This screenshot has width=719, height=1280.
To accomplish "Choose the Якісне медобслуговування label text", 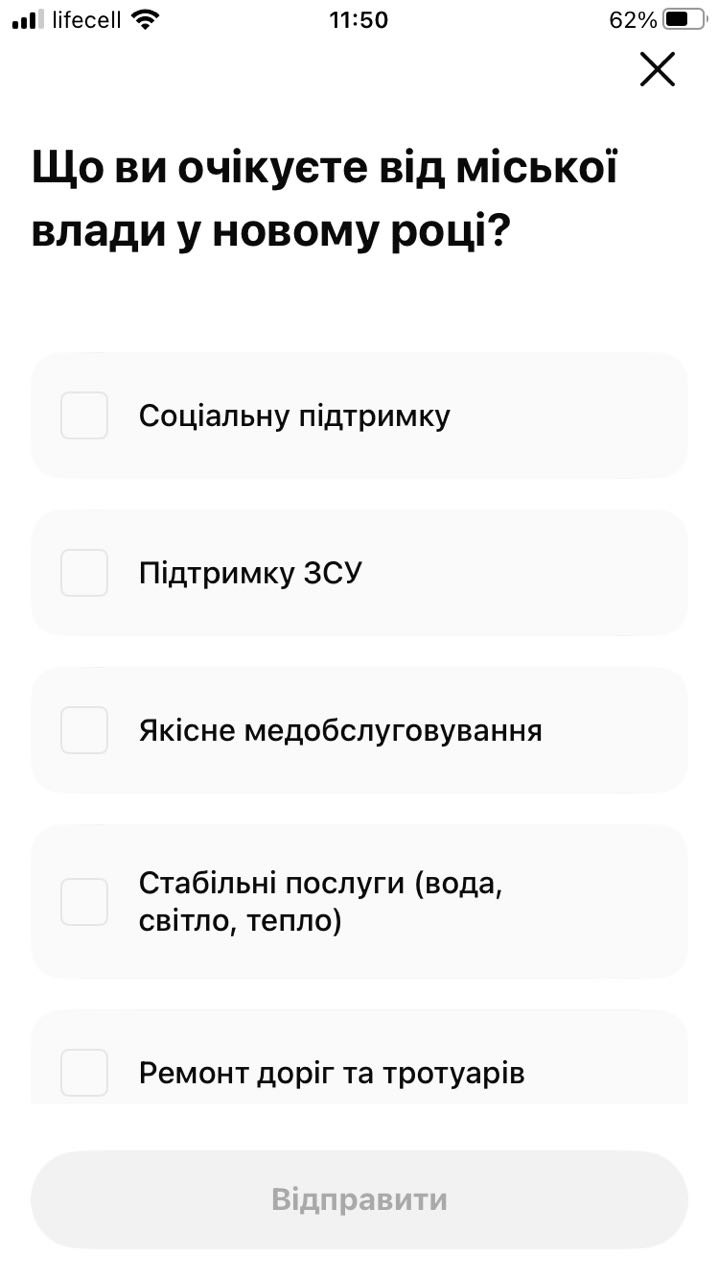I will coord(340,731).
